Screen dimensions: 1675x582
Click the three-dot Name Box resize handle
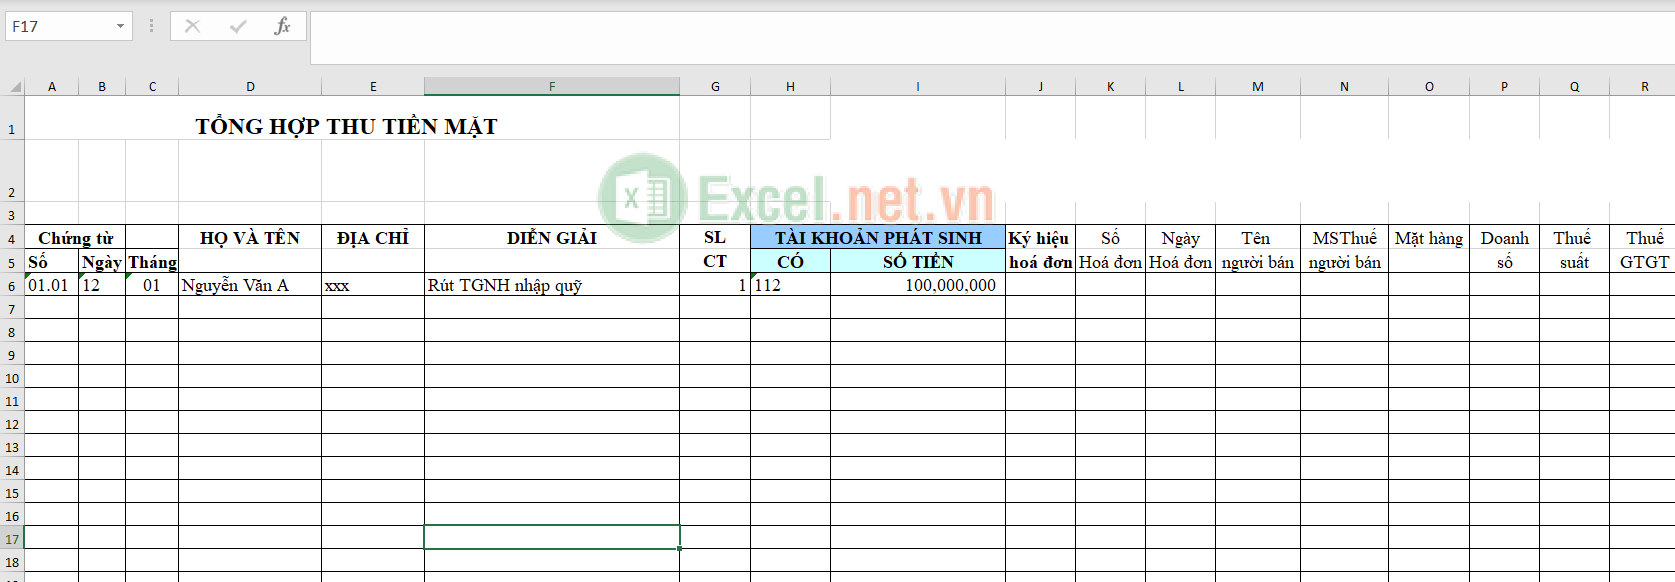tap(152, 26)
